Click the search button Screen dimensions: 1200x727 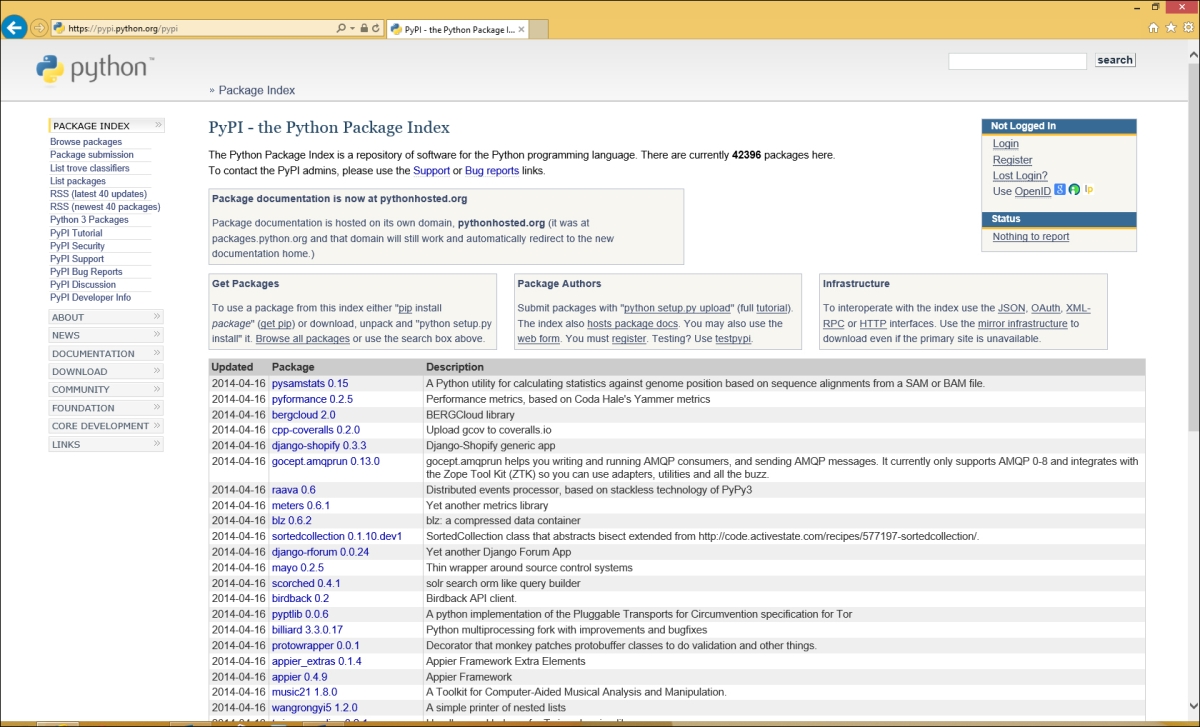click(1115, 60)
